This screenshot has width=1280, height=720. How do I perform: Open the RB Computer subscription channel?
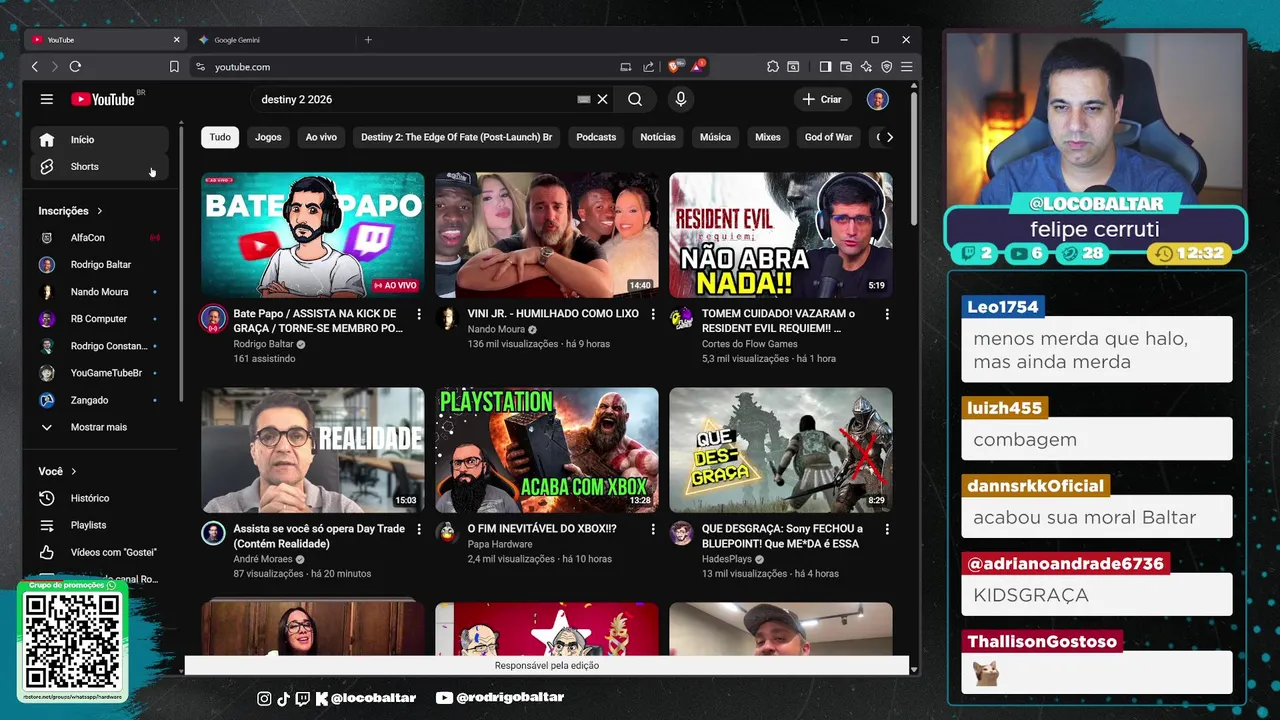point(99,319)
